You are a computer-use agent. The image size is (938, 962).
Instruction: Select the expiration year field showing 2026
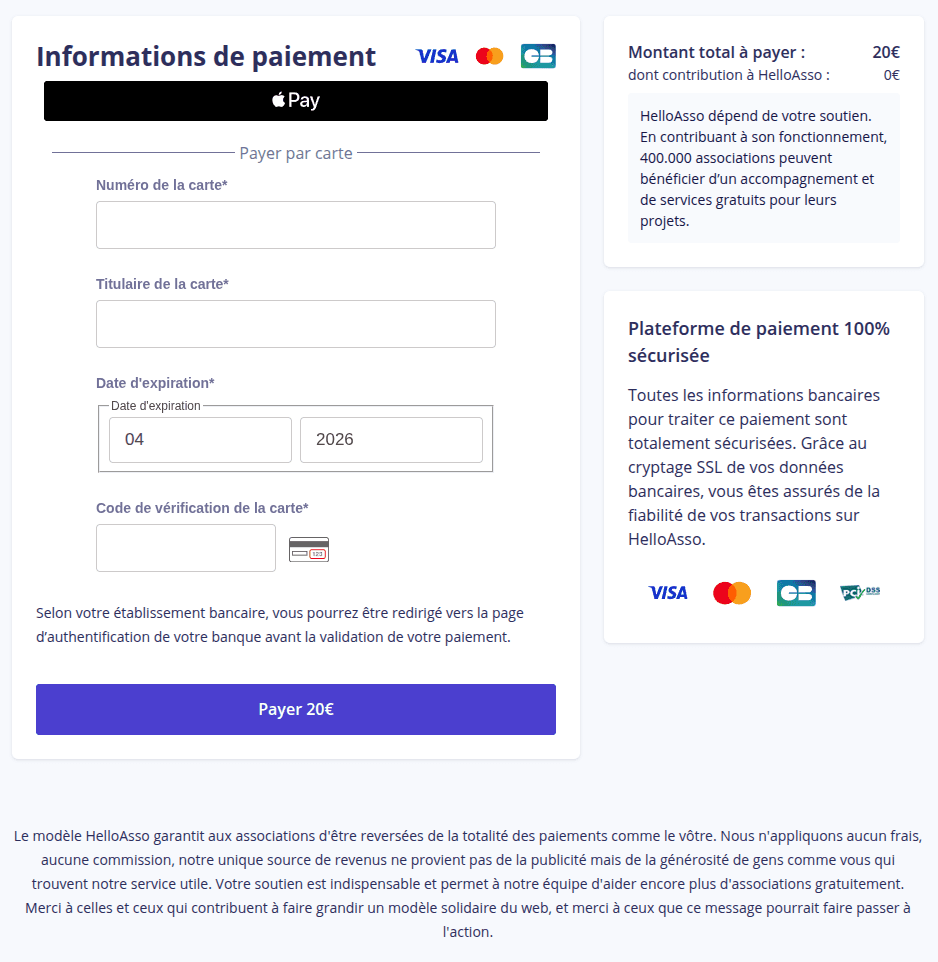391,439
